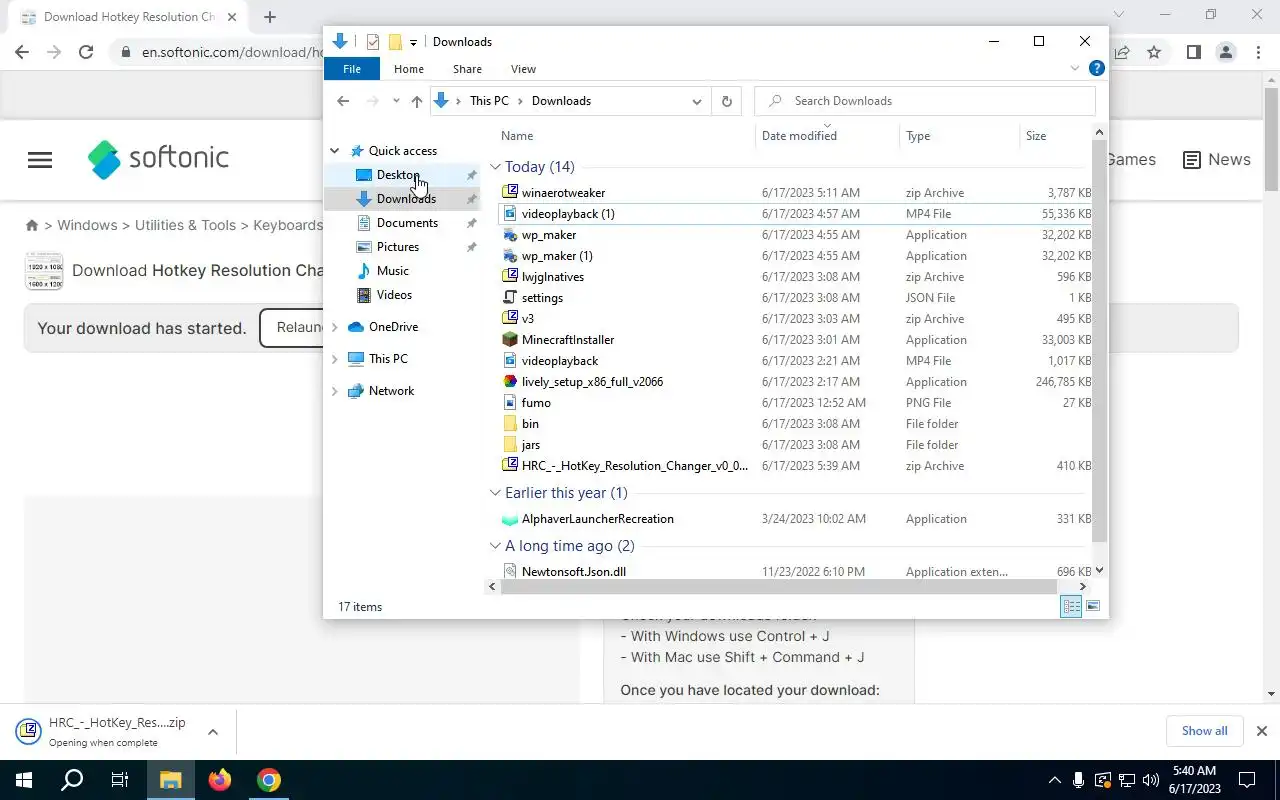The image size is (1280, 800).
Task: Collapse Quick access tree node
Action: (335, 151)
